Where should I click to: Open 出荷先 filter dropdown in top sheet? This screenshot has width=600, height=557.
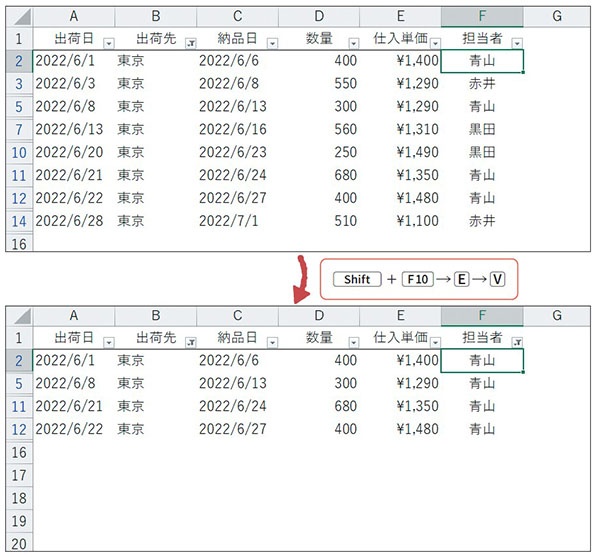coord(191,44)
